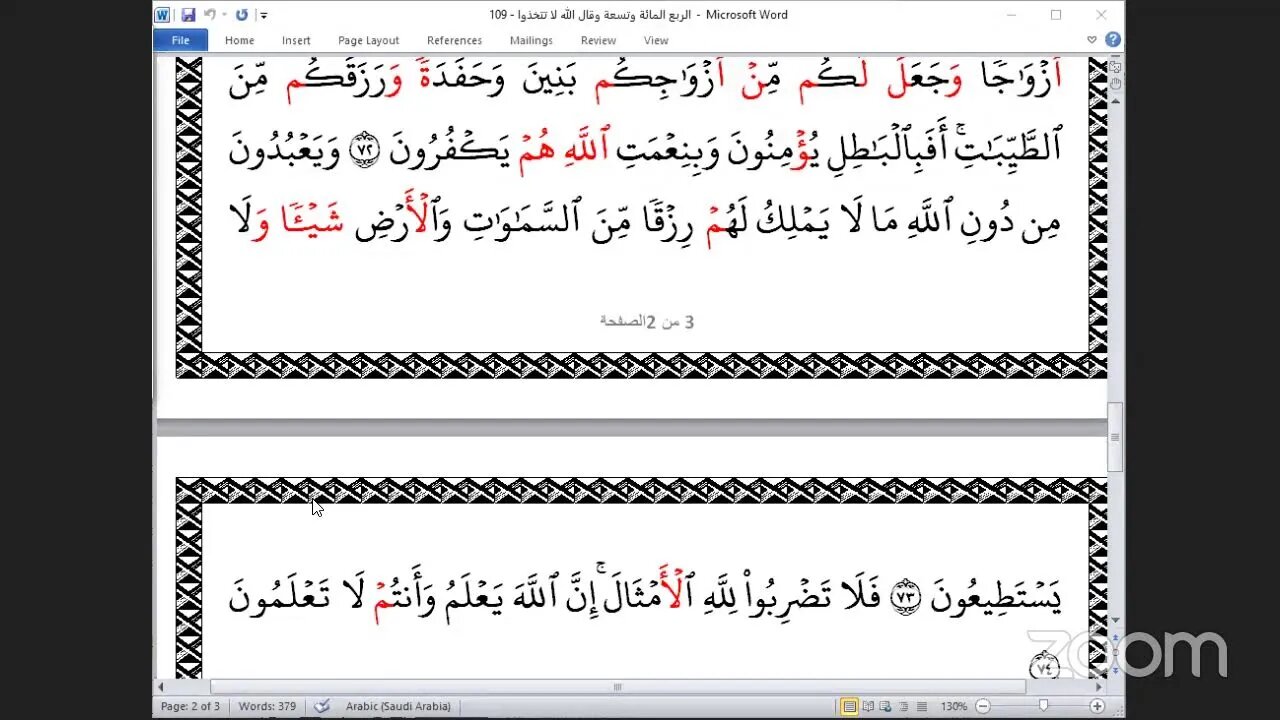The image size is (1280, 720).
Task: Open Microsoft Word Help
Action: tap(1112, 40)
